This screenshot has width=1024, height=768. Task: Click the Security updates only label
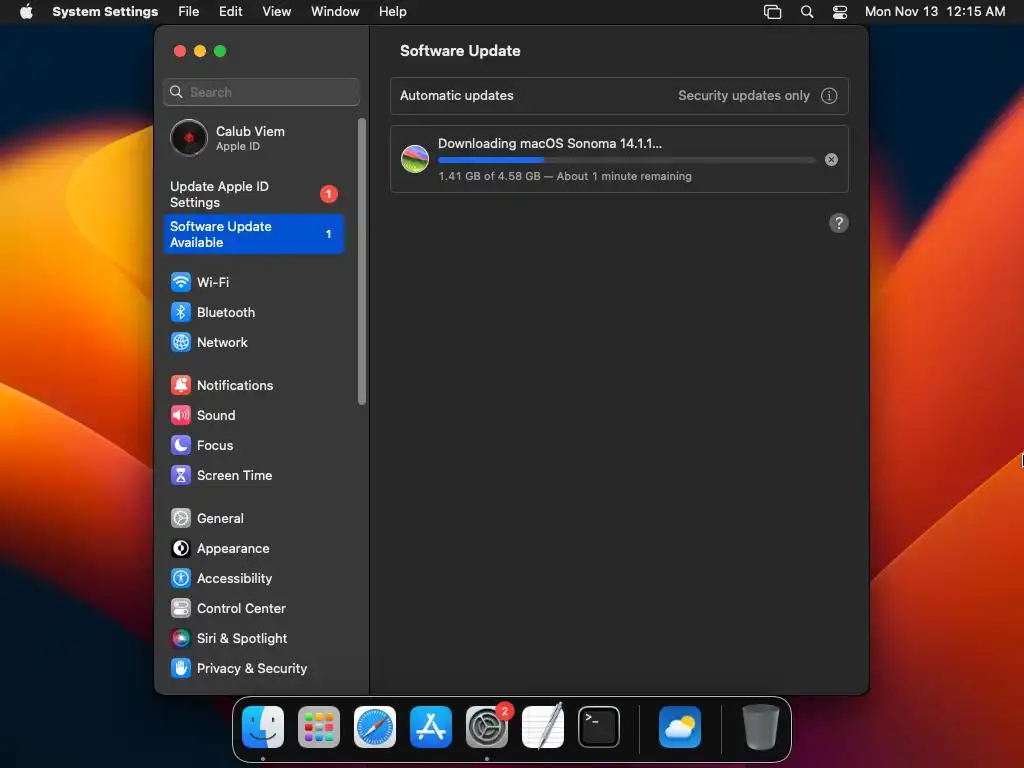pyautogui.click(x=744, y=96)
